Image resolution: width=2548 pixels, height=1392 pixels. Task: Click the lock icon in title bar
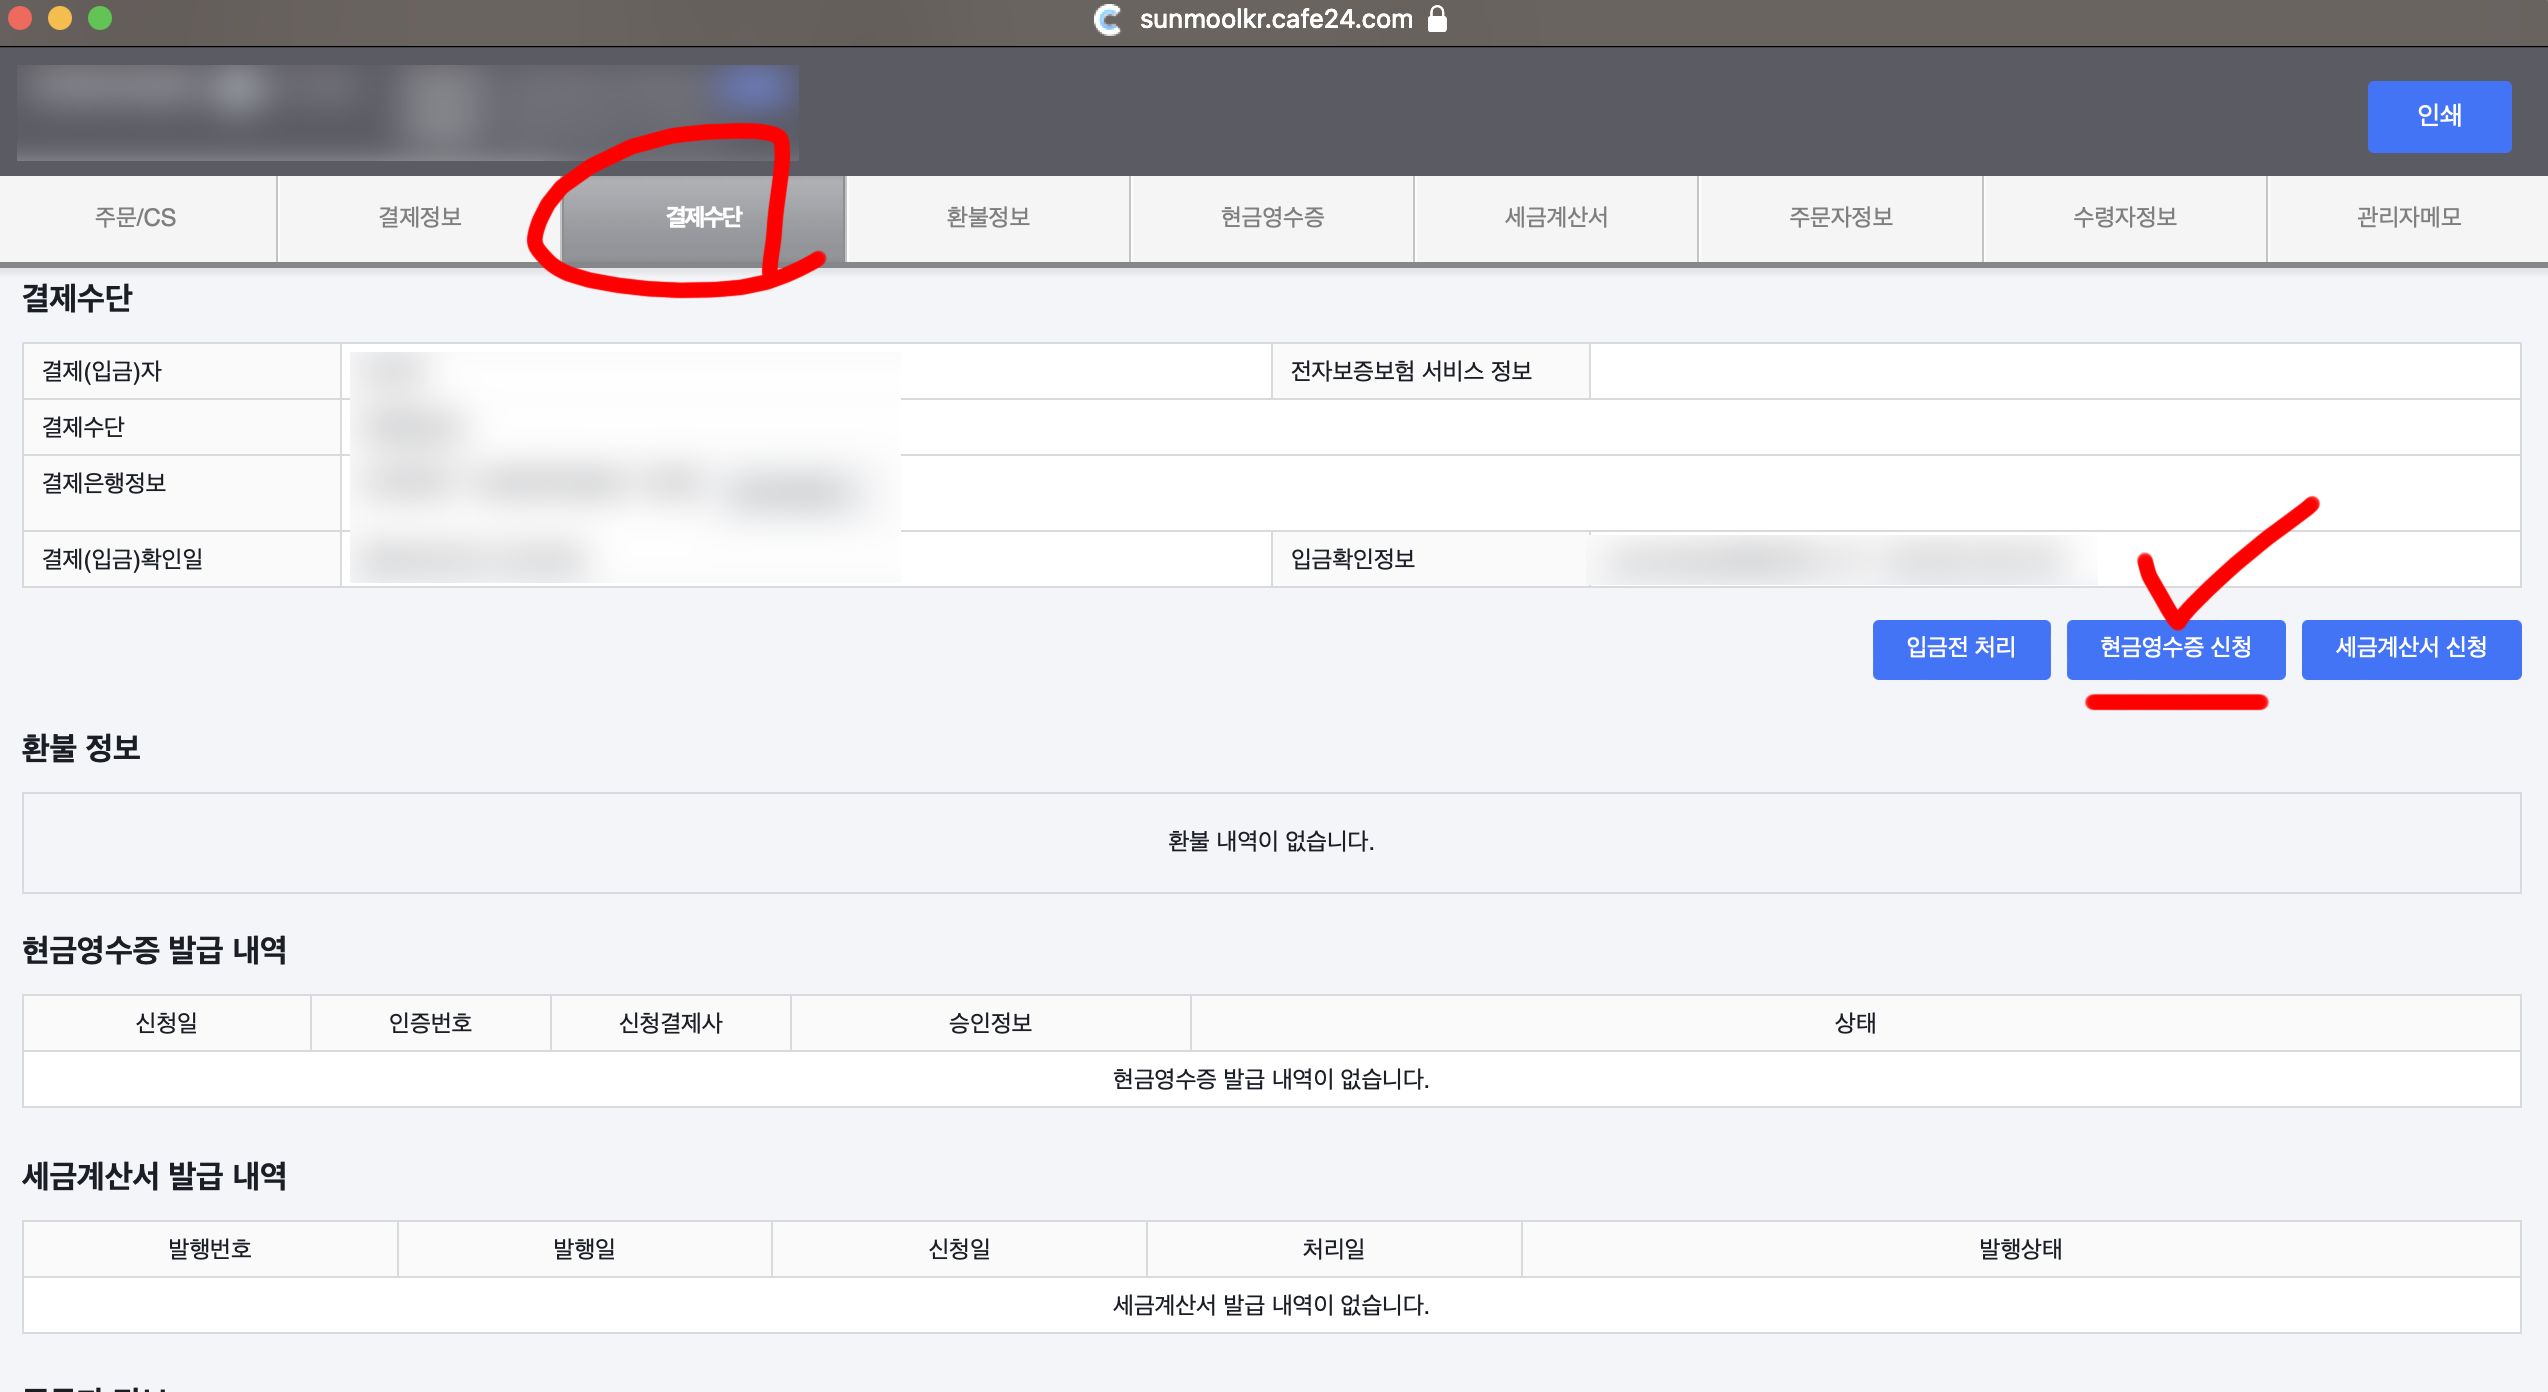point(1437,19)
